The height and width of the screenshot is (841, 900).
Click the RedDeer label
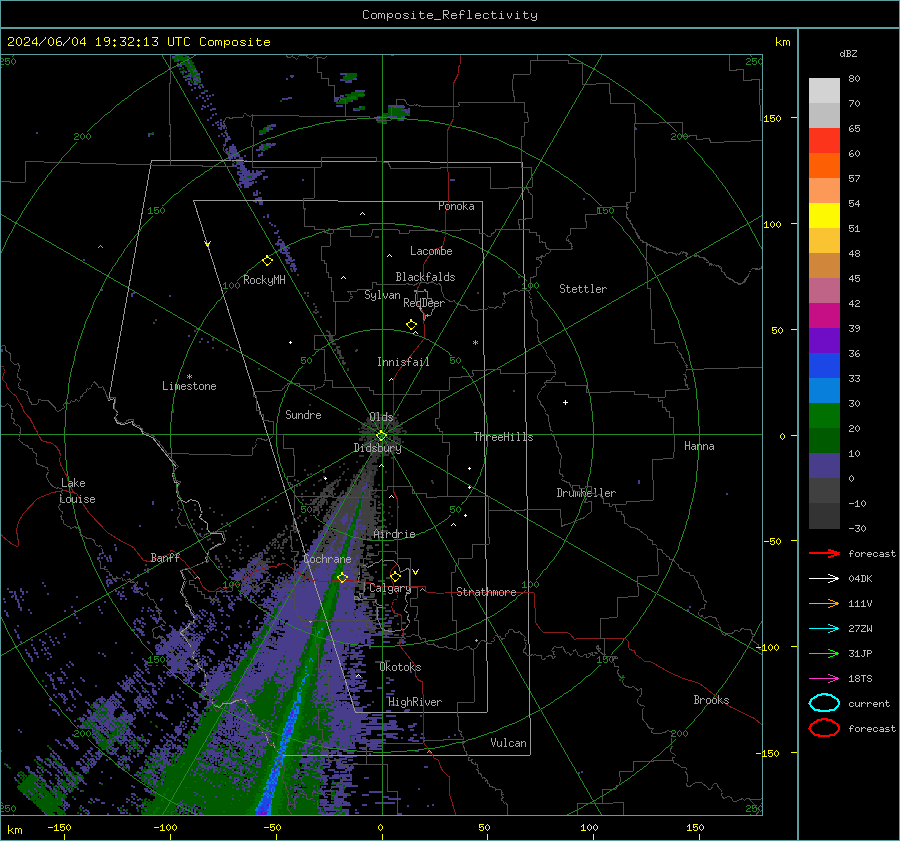pos(424,303)
